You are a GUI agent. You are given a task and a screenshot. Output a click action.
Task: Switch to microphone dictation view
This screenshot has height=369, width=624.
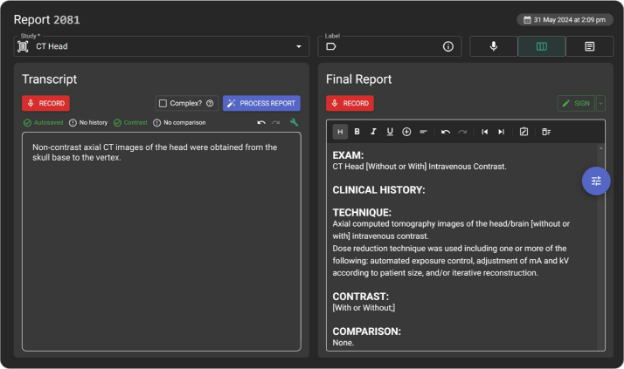[x=493, y=47]
